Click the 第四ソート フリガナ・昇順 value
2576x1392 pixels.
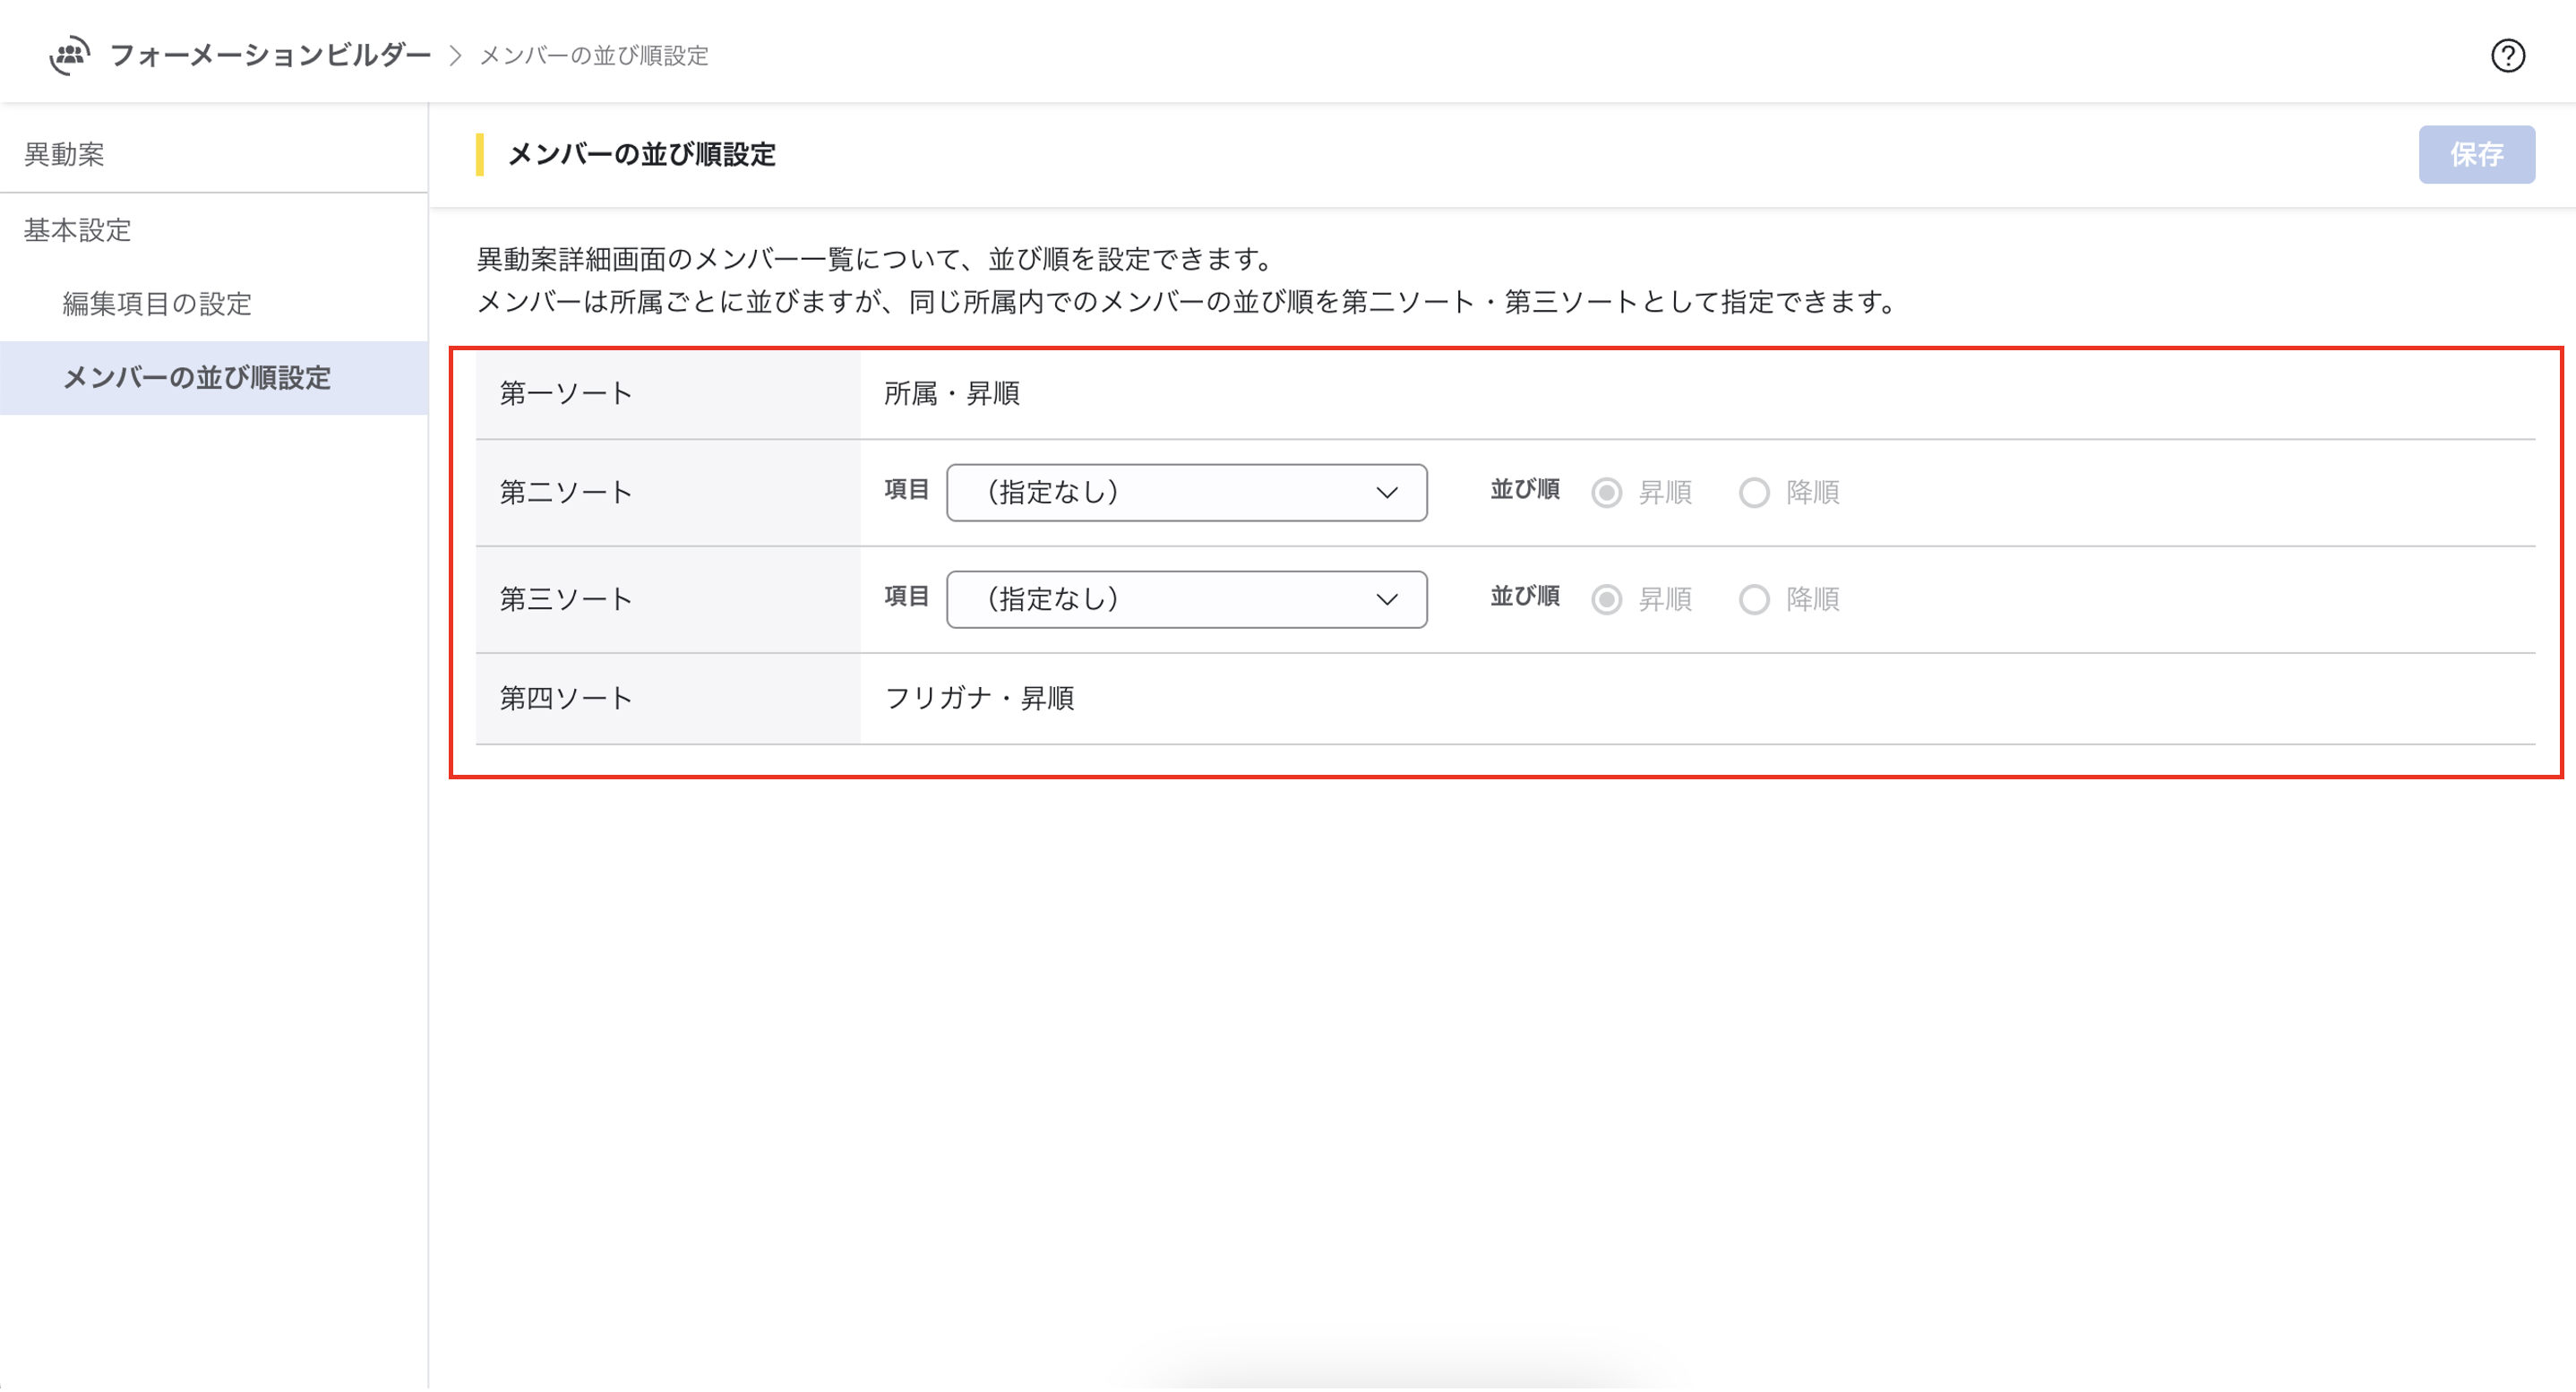[979, 698]
